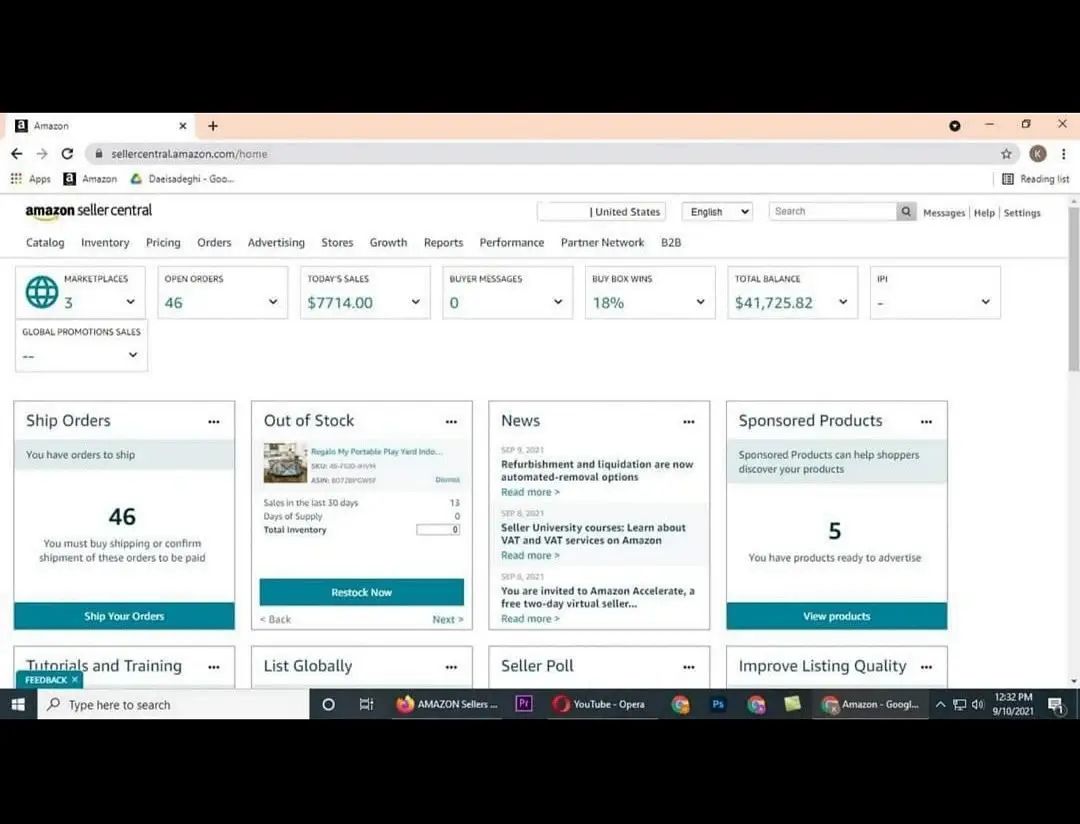Open Improve Listing Quality options menu
The image size is (1080, 824).
926,667
